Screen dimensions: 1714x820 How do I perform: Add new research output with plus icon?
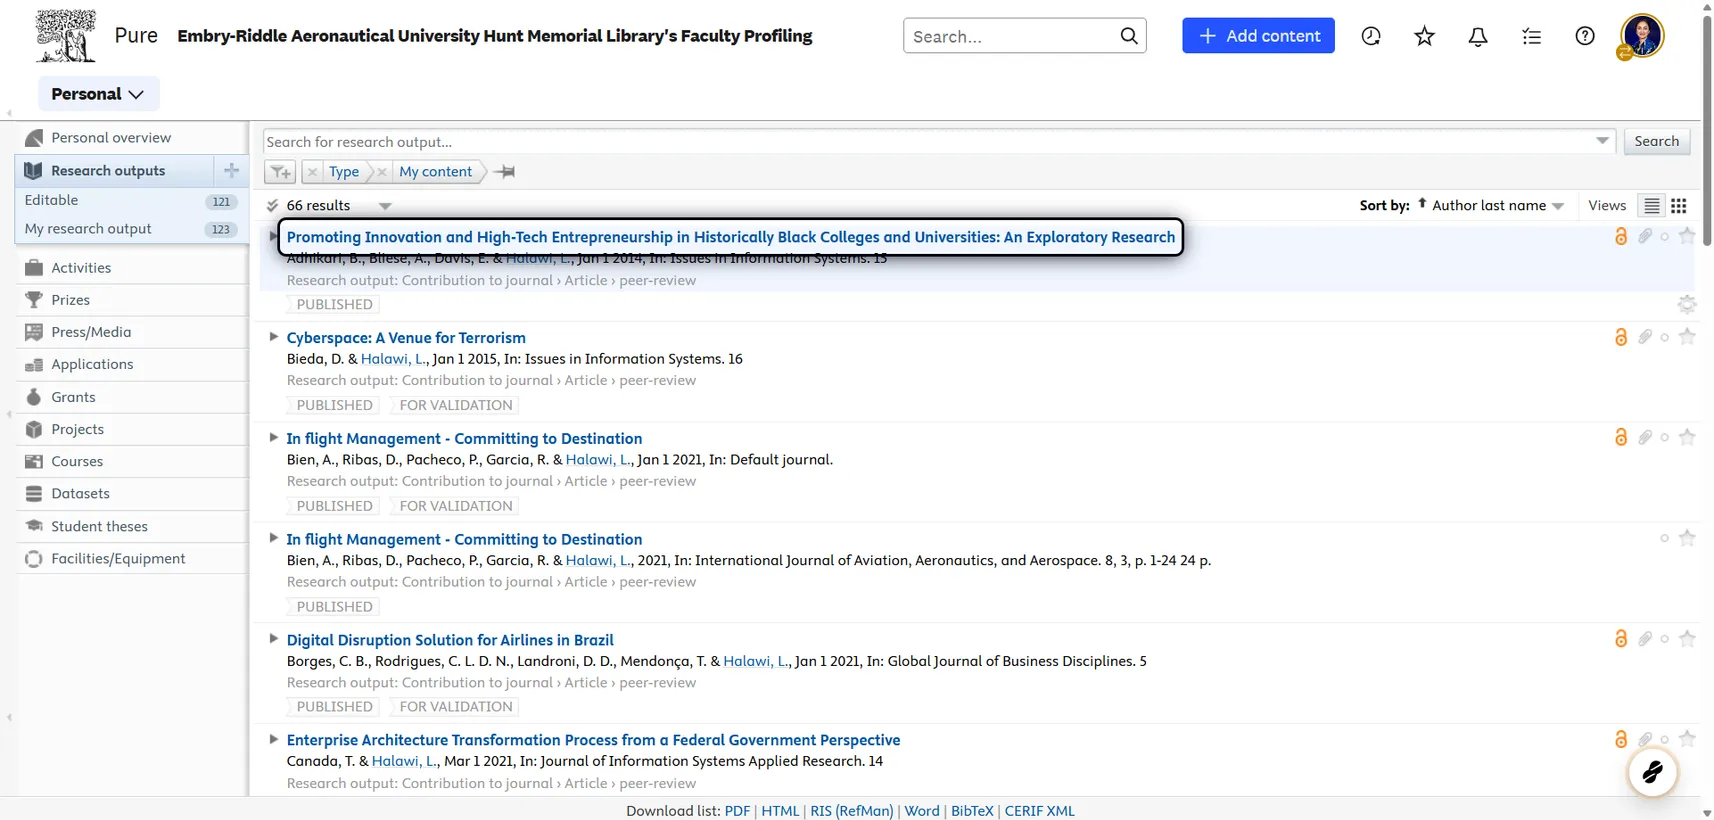pyautogui.click(x=232, y=170)
